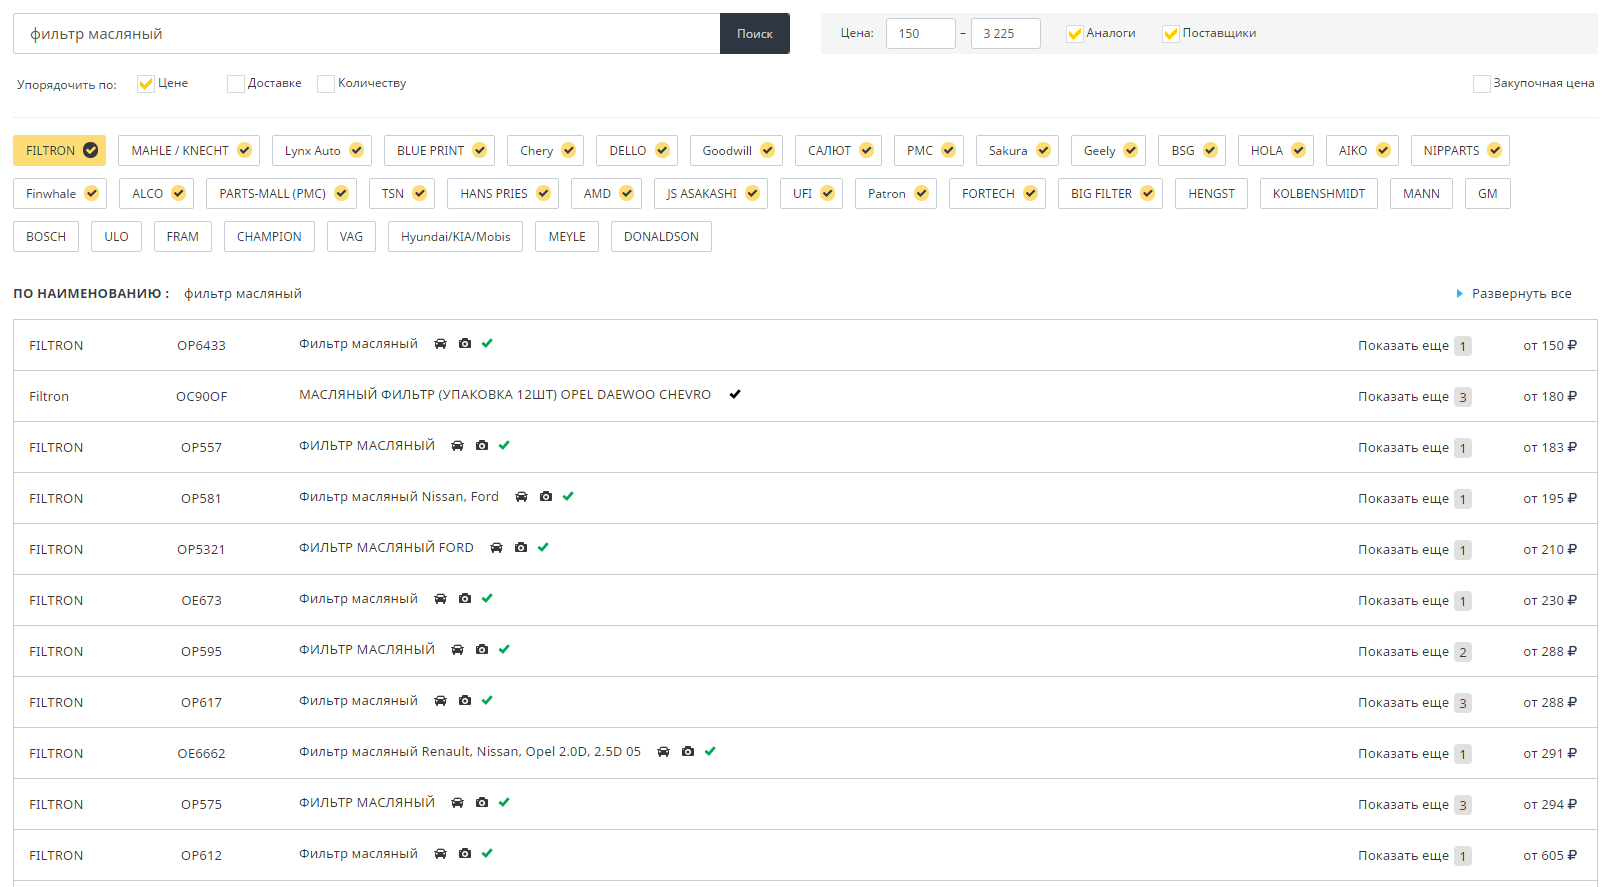Show more offers for OP612
This screenshot has width=1605, height=887.
(x=1414, y=856)
